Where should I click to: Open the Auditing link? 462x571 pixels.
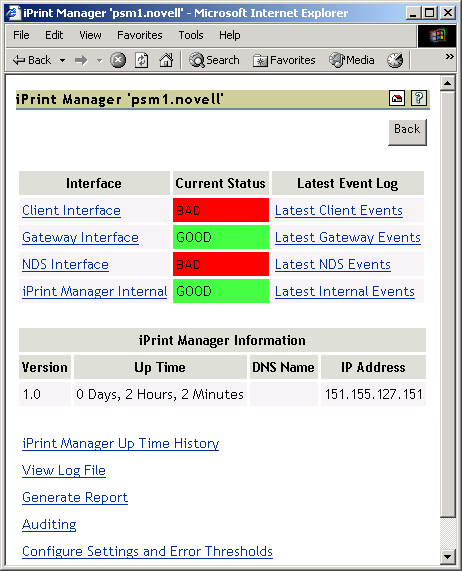coord(49,524)
